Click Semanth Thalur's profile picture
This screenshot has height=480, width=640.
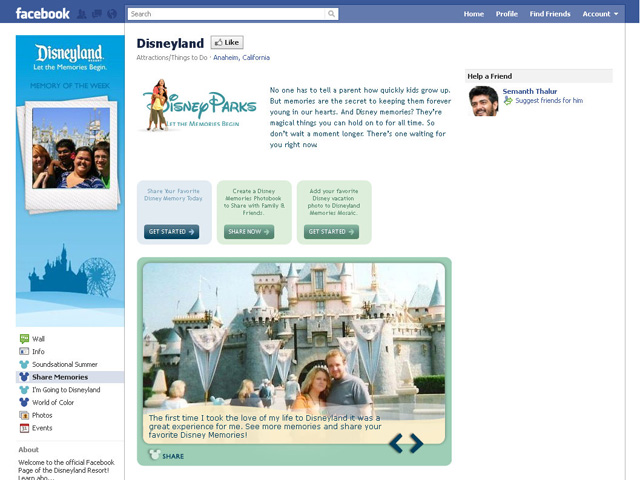pos(483,101)
